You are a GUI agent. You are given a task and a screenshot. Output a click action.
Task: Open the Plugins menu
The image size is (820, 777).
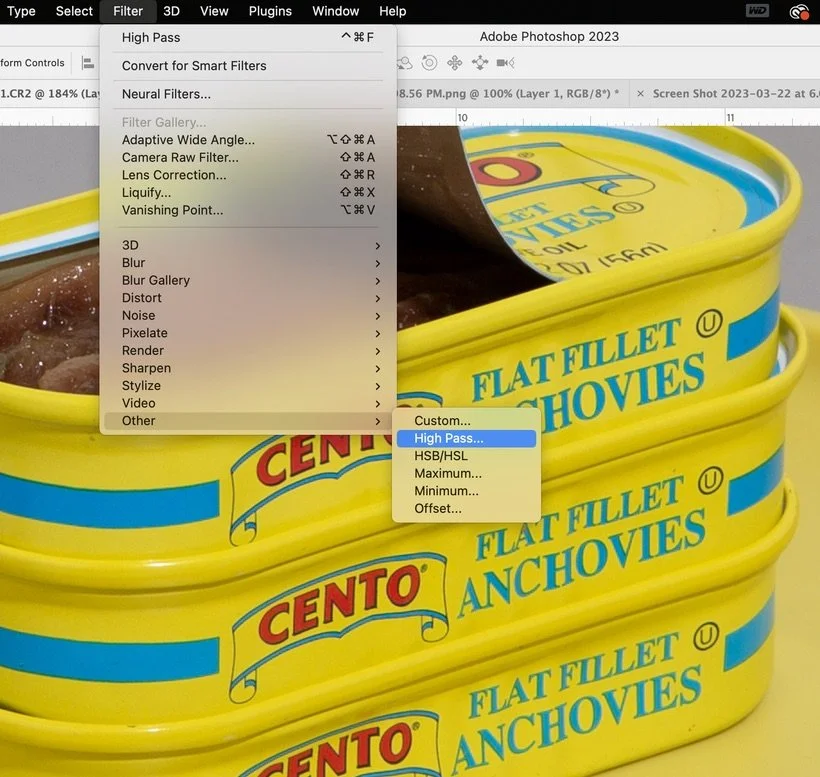click(x=270, y=11)
